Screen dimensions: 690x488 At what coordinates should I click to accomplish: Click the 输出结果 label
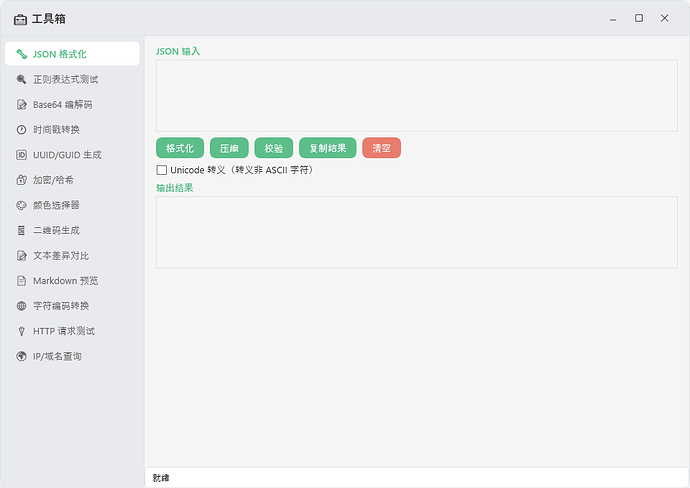[175, 188]
